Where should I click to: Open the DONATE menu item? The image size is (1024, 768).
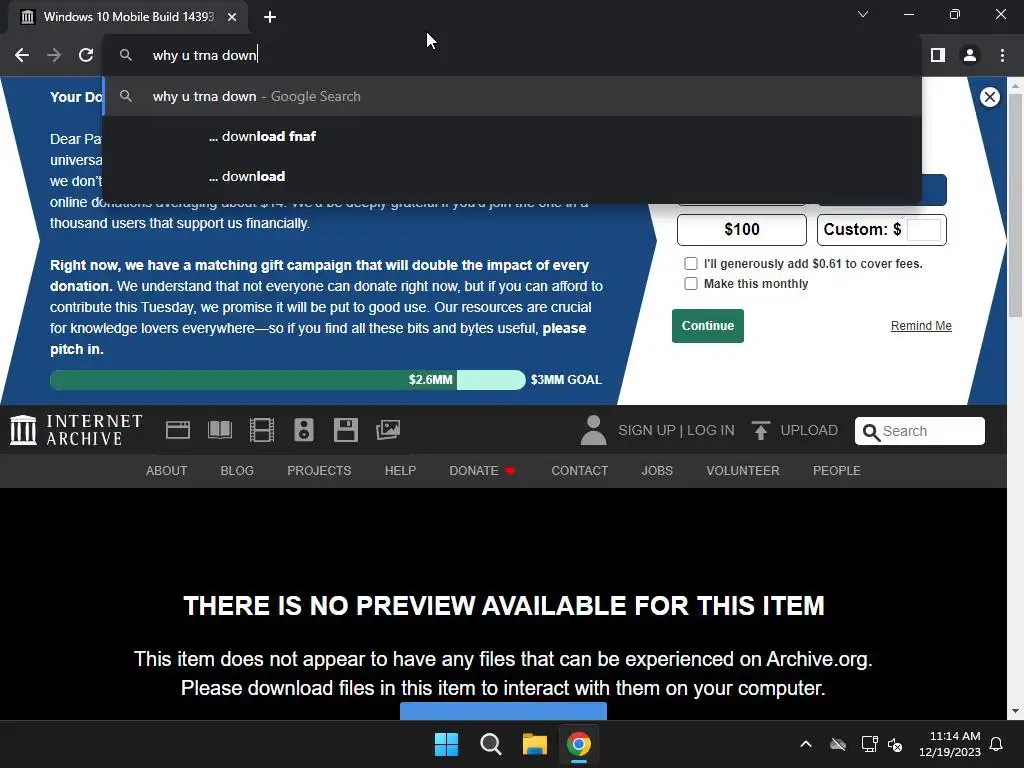click(x=482, y=471)
